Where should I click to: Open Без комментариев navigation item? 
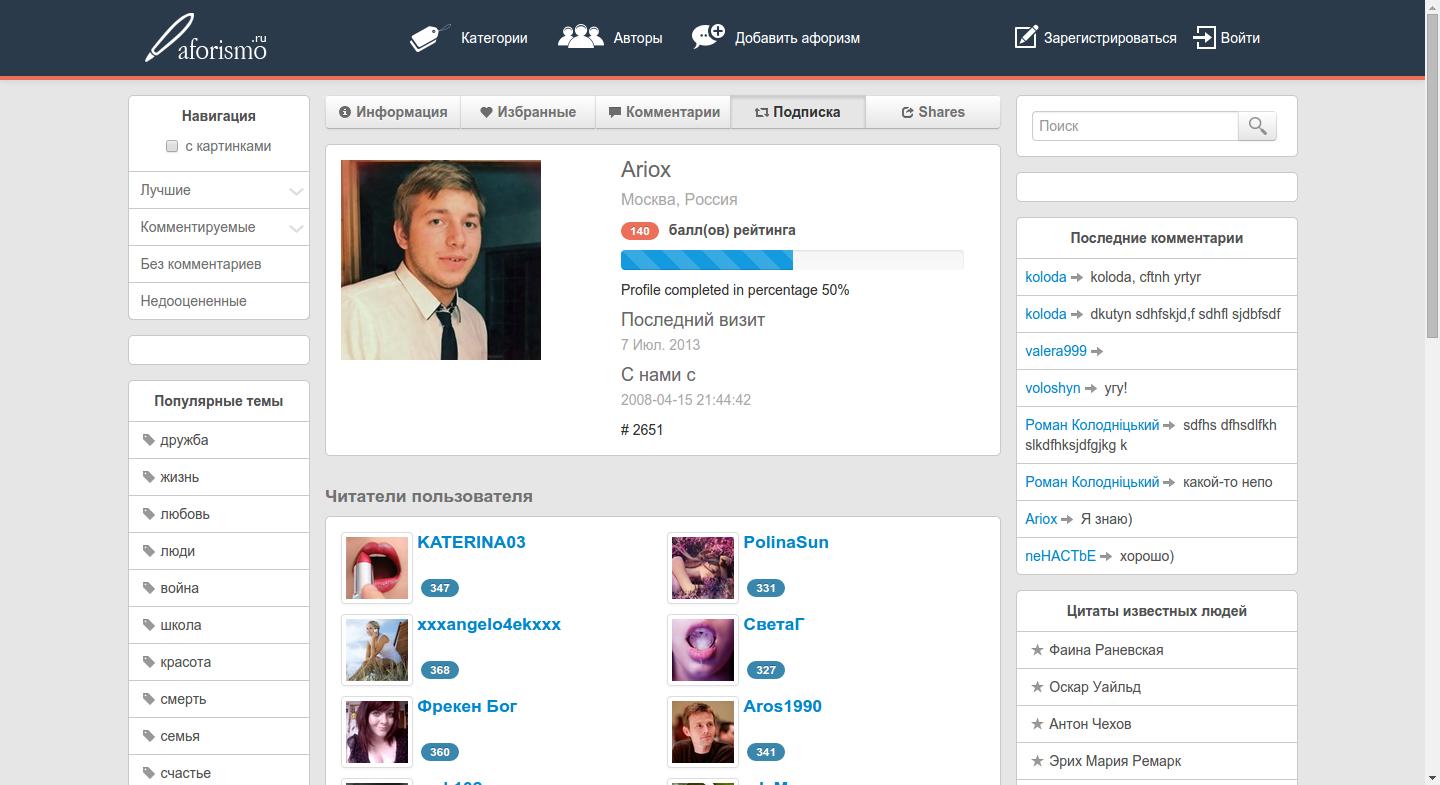(x=219, y=264)
